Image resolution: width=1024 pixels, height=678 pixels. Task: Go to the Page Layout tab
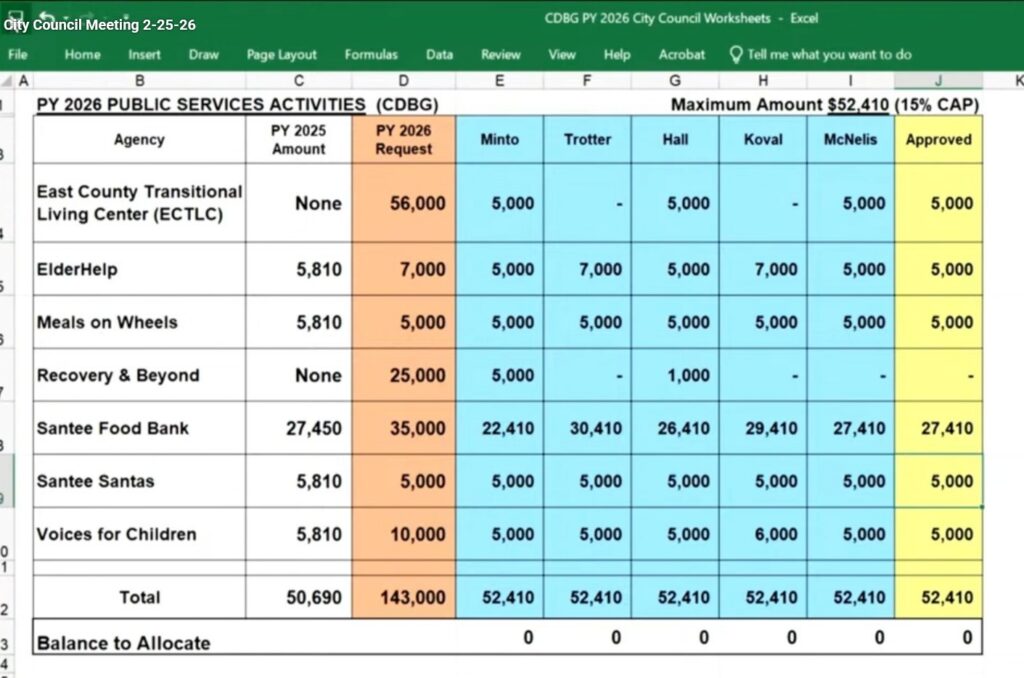coord(281,55)
